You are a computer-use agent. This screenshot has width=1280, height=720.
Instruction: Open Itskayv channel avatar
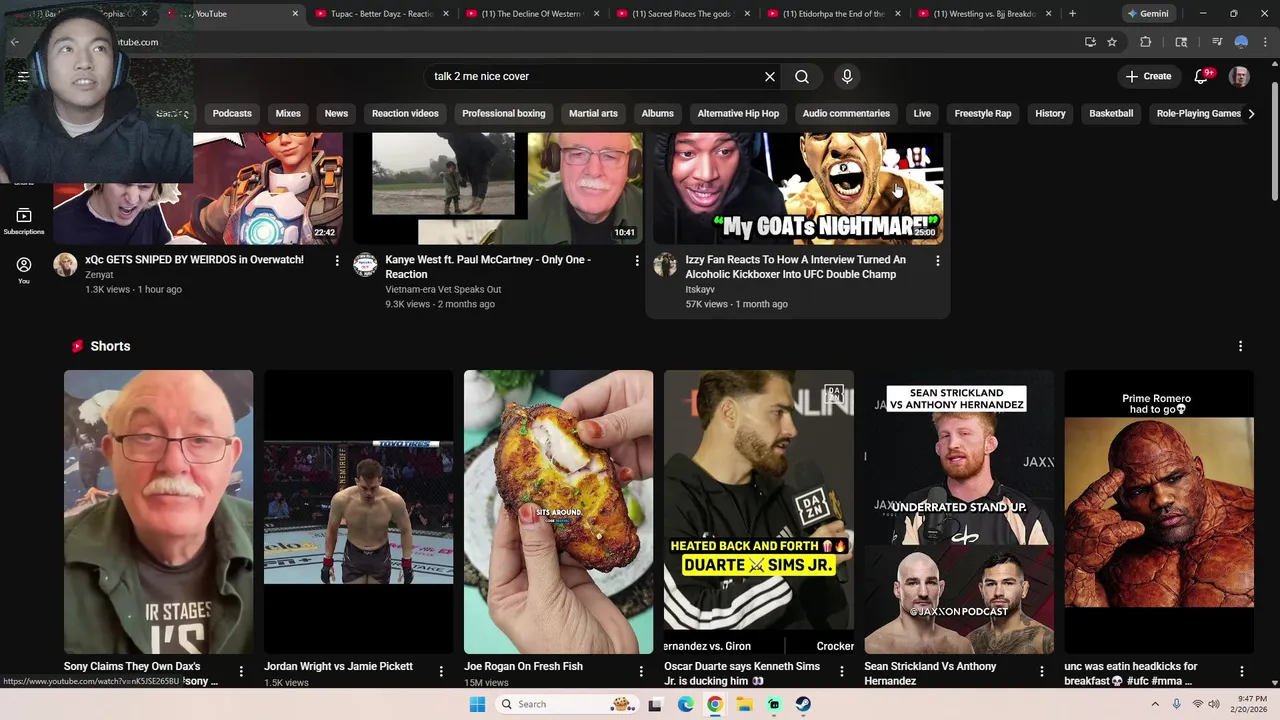[665, 264]
